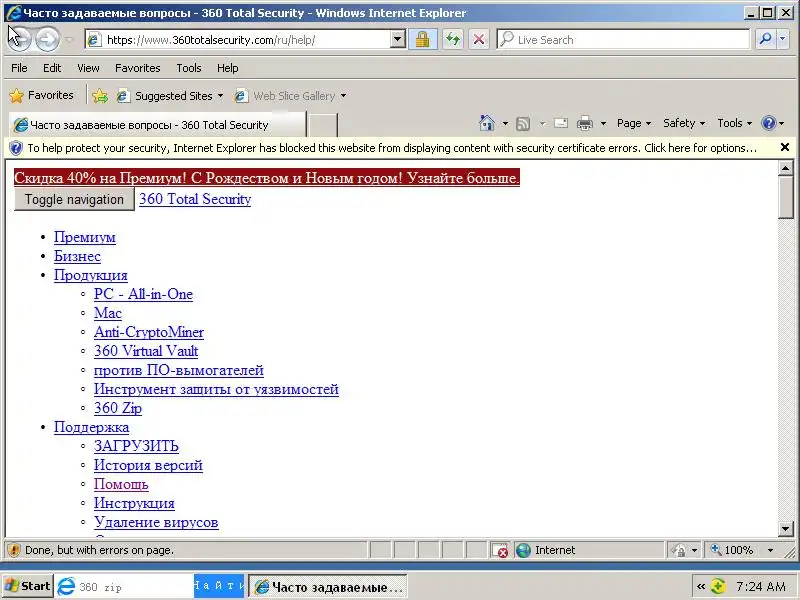
Task: Select the Часто задаваемые вопросы tab
Action: point(157,125)
